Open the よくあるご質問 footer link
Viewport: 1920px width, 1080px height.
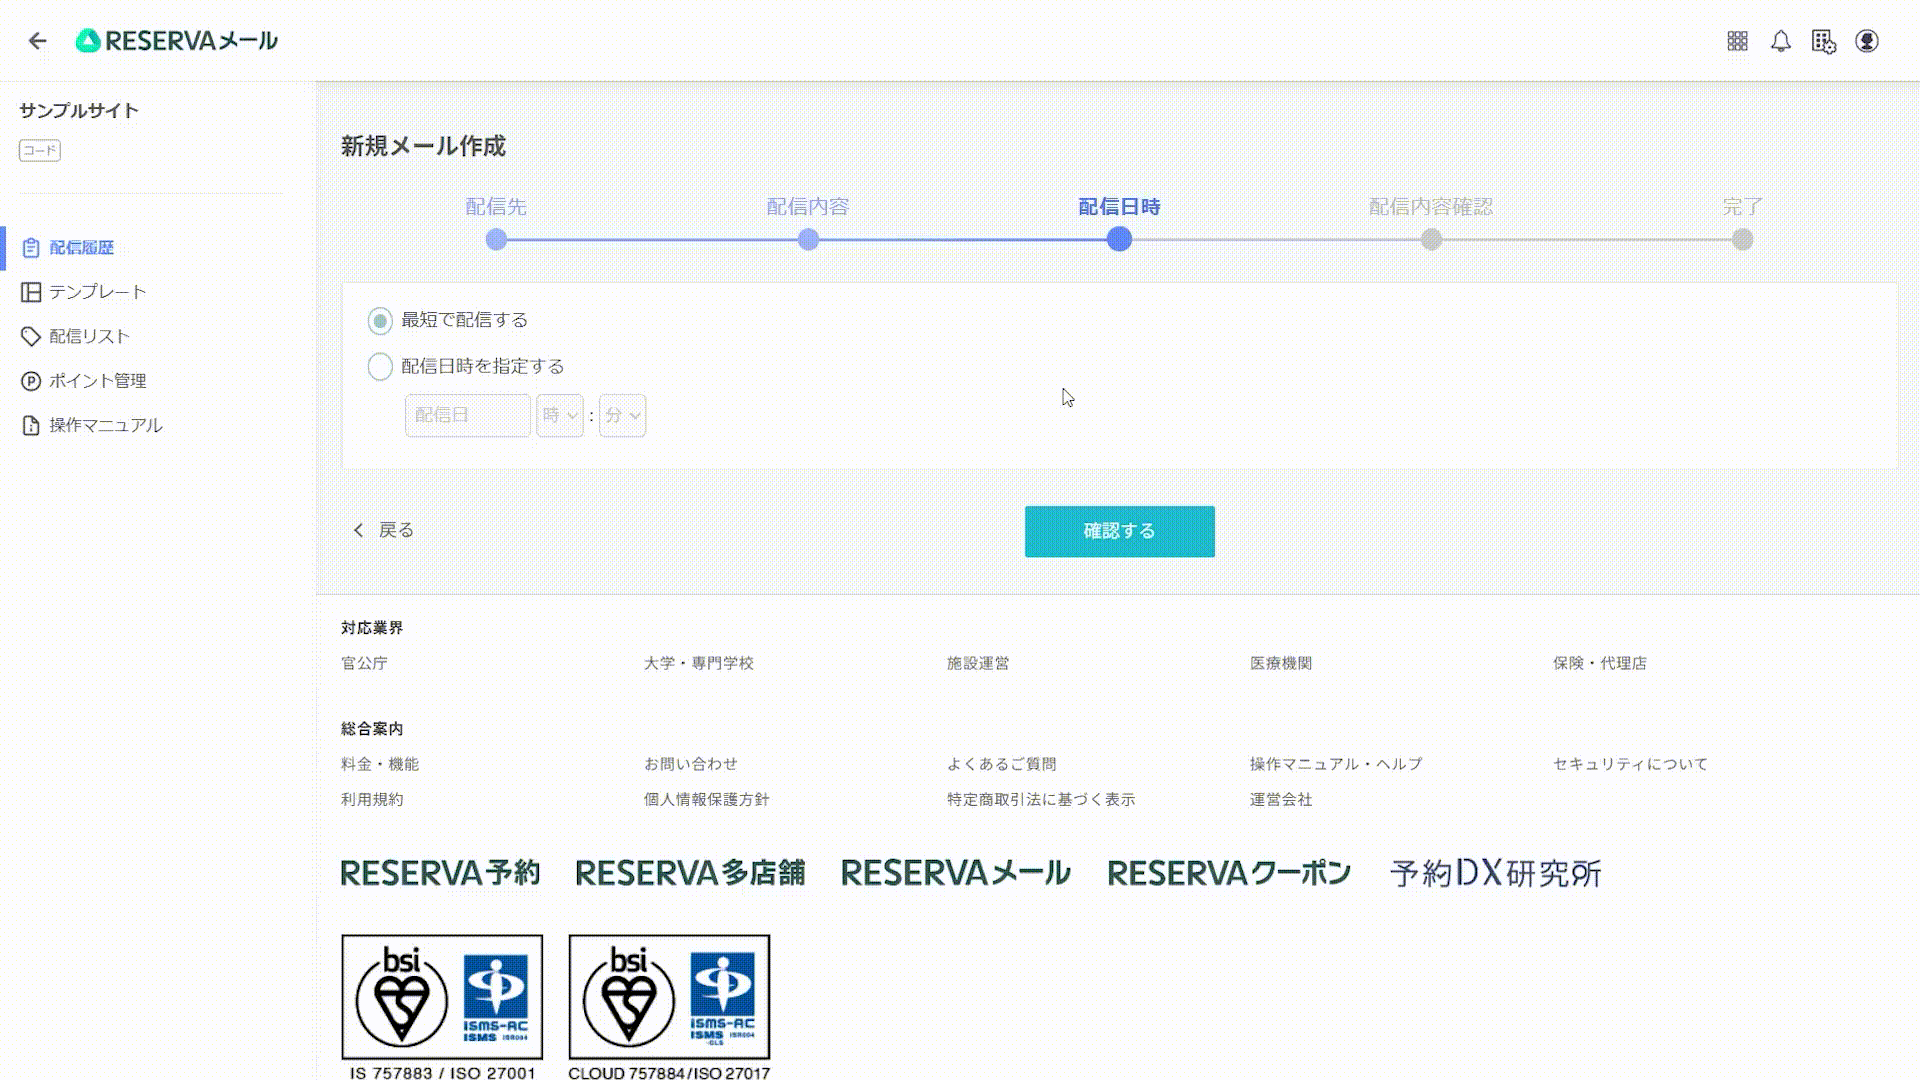point(1001,764)
